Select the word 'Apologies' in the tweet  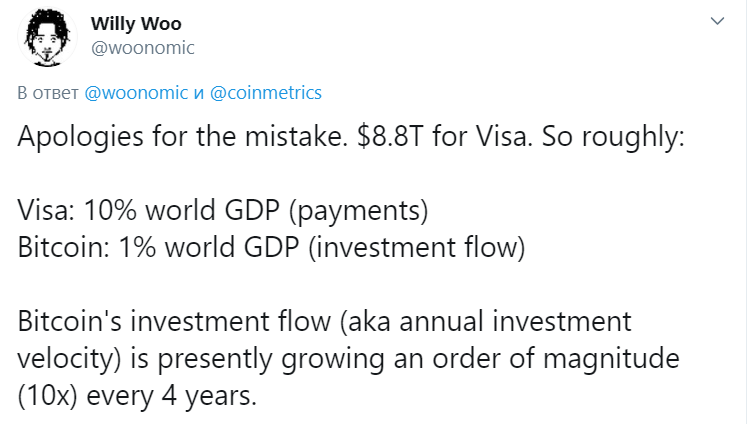click(80, 137)
